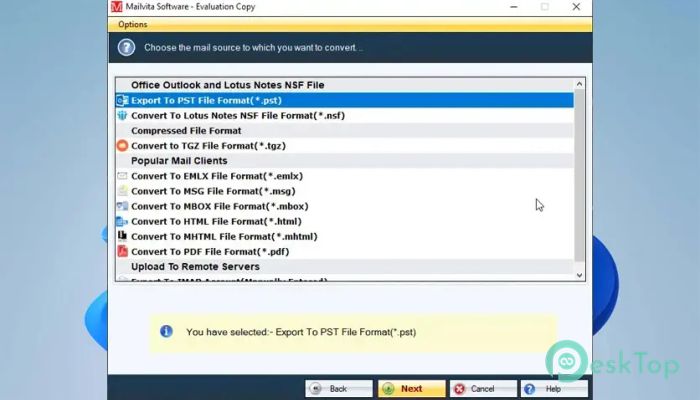700x400 pixels.
Task: Click the red PDF format icon
Action: click(x=122, y=251)
